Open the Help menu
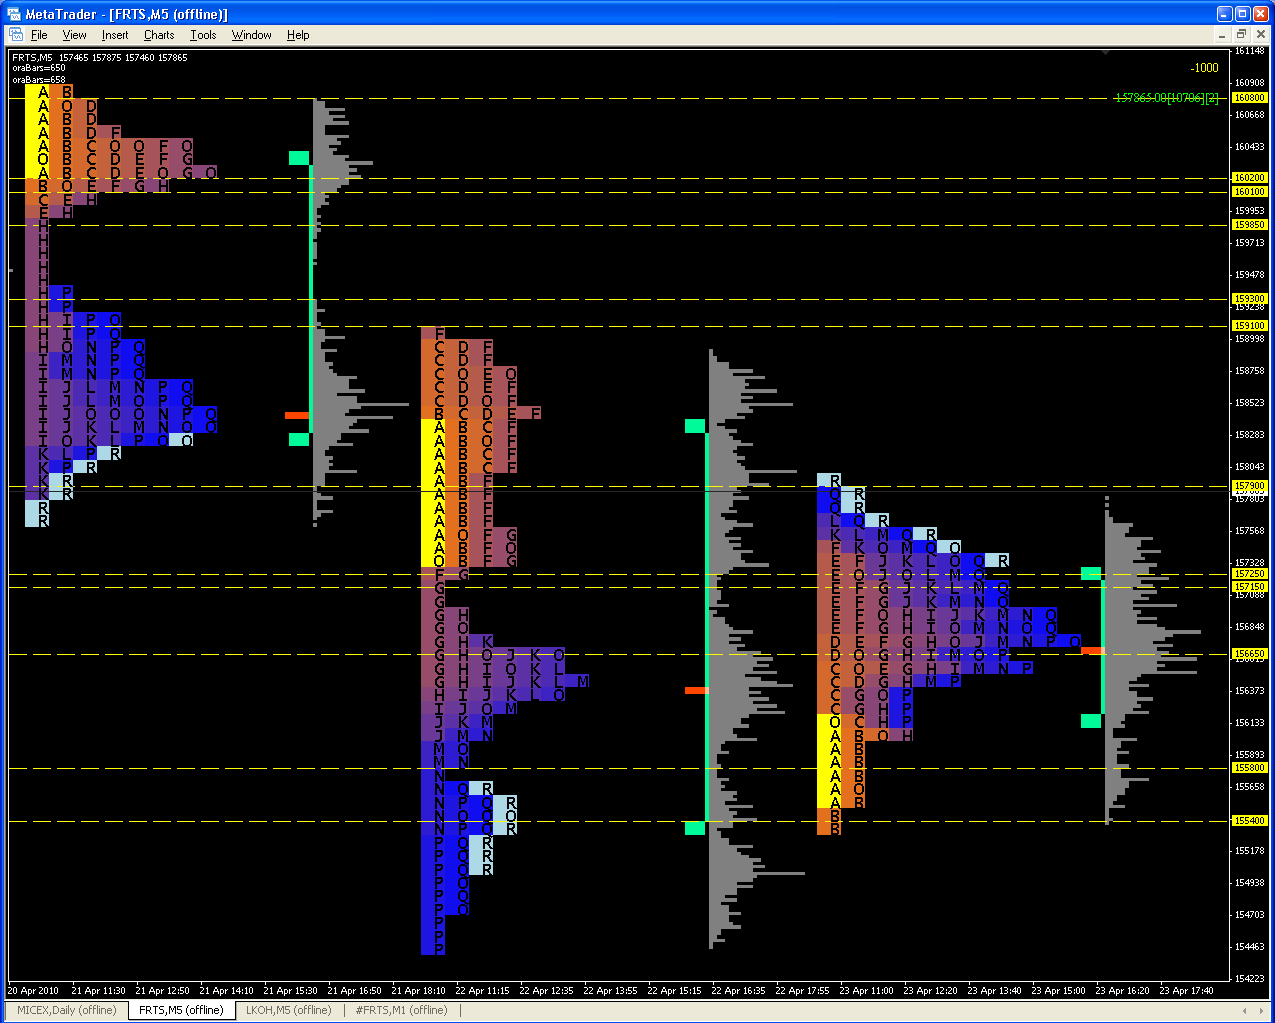 pos(298,35)
